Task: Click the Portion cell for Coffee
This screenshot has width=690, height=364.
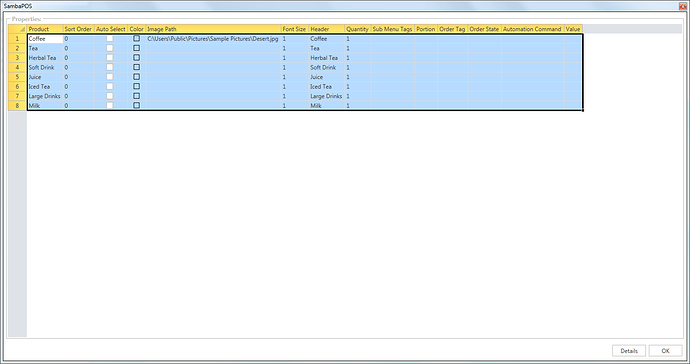Action: coord(426,39)
